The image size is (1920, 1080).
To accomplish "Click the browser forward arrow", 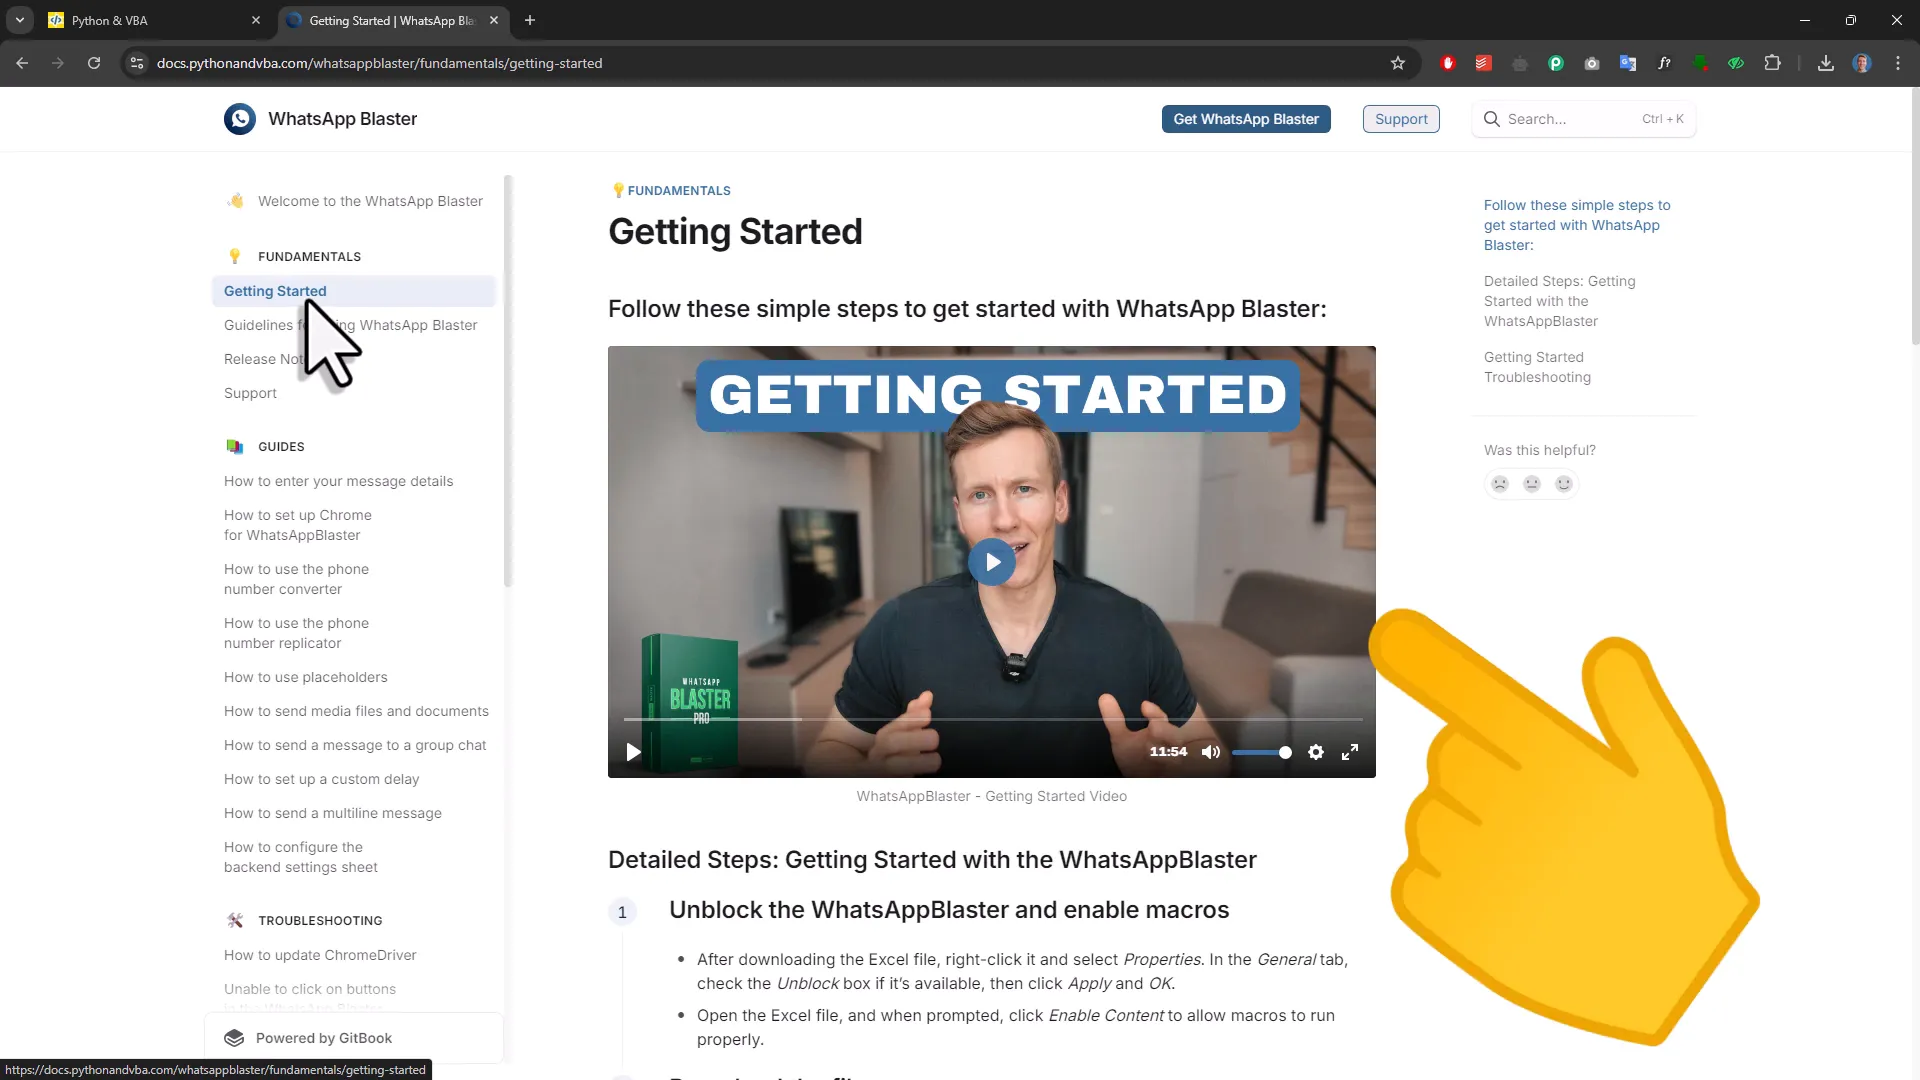I will tap(58, 63).
